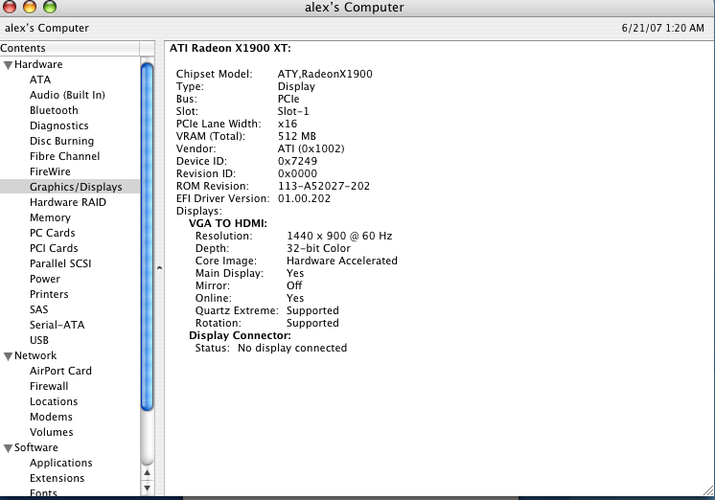Screen dimensions: 715x500
Task: Click the green zoom button
Action: [x=50, y=6]
